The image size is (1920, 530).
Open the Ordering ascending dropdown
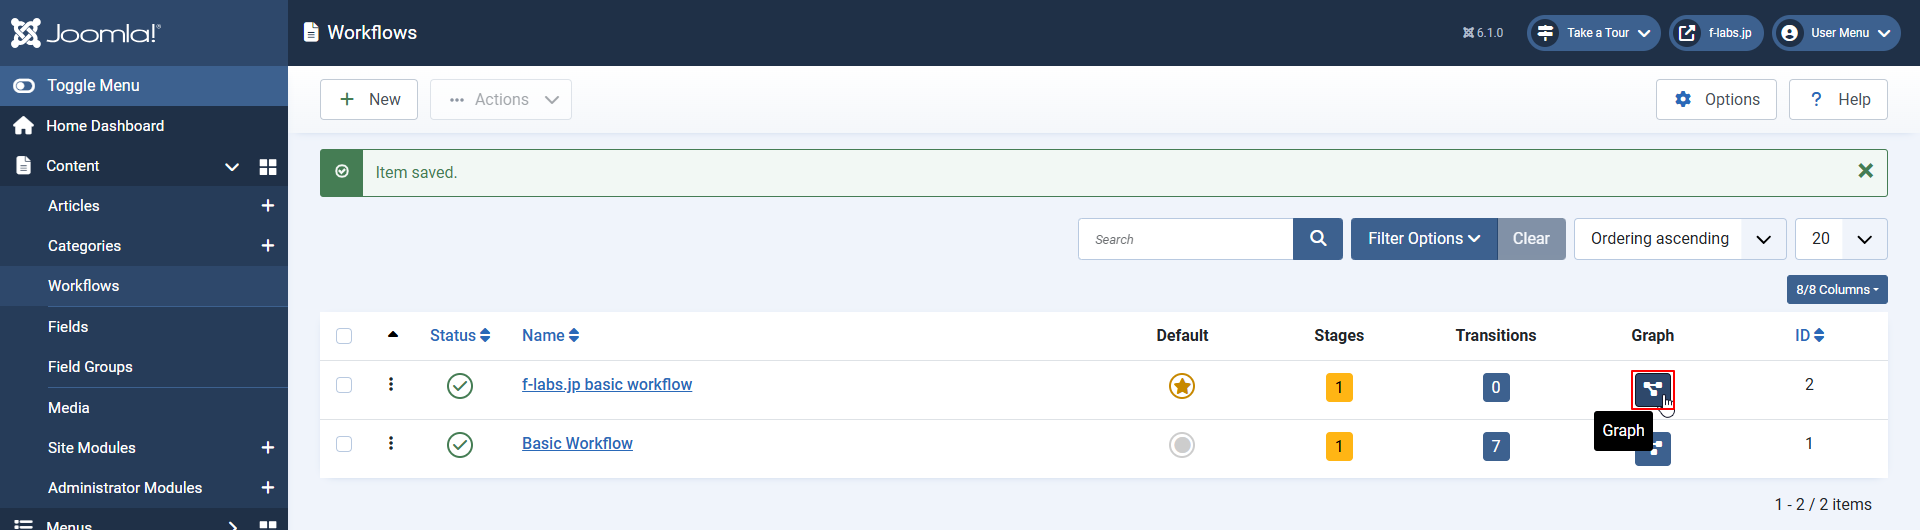coord(1679,239)
